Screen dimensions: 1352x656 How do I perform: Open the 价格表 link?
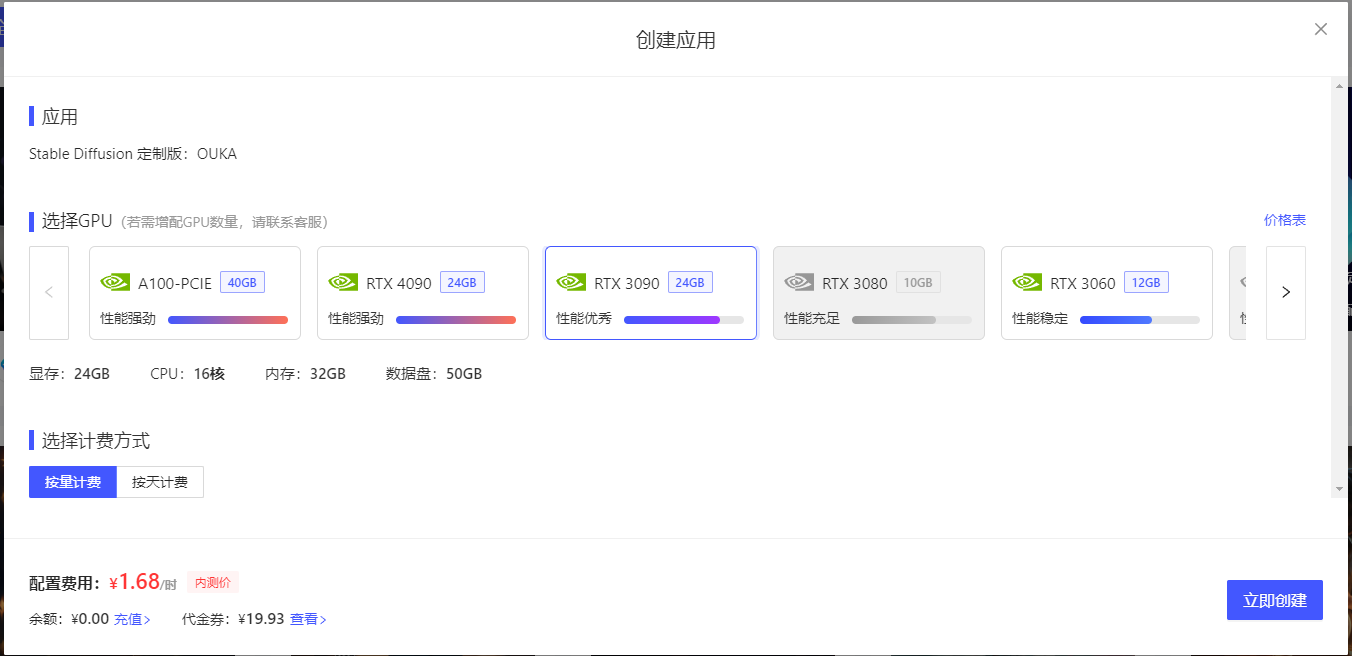(x=1285, y=220)
